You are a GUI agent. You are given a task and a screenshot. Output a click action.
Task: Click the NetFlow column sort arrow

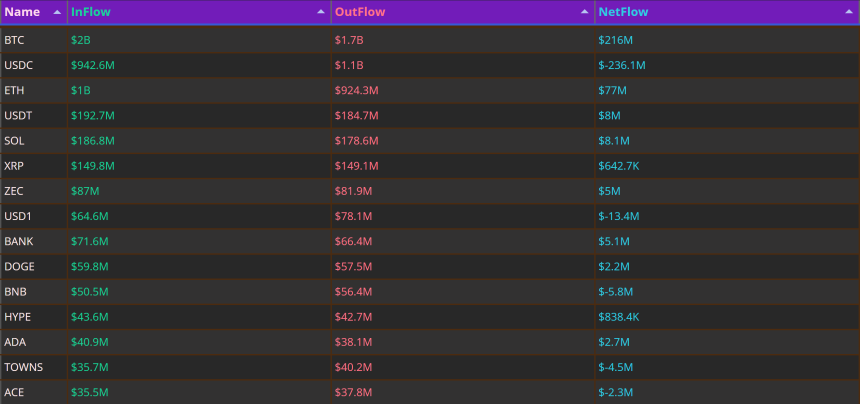tap(848, 12)
